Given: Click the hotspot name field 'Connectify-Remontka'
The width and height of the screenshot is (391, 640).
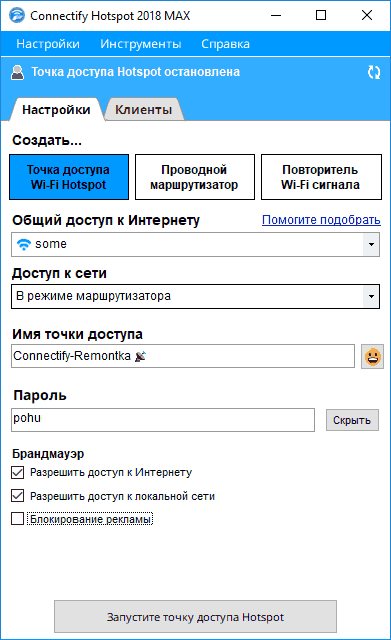Looking at the screenshot, I should 183,356.
